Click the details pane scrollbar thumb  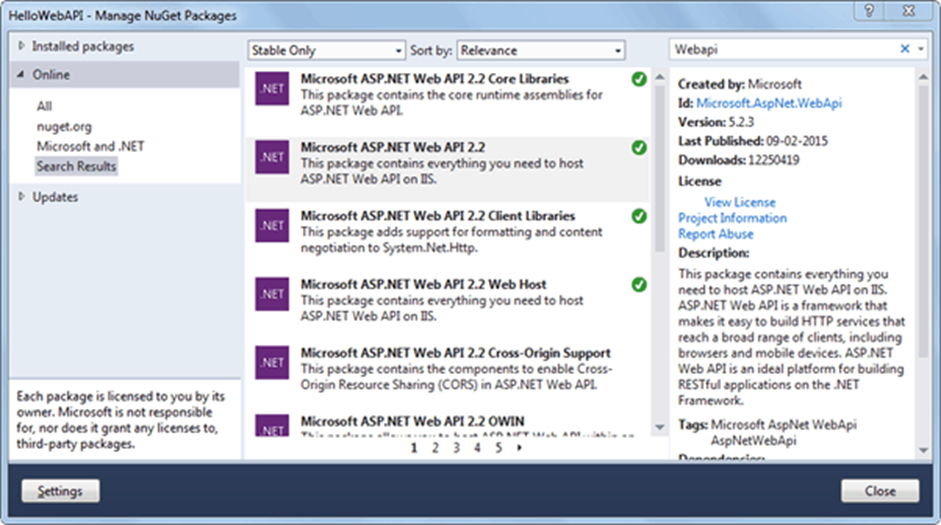tap(924, 222)
